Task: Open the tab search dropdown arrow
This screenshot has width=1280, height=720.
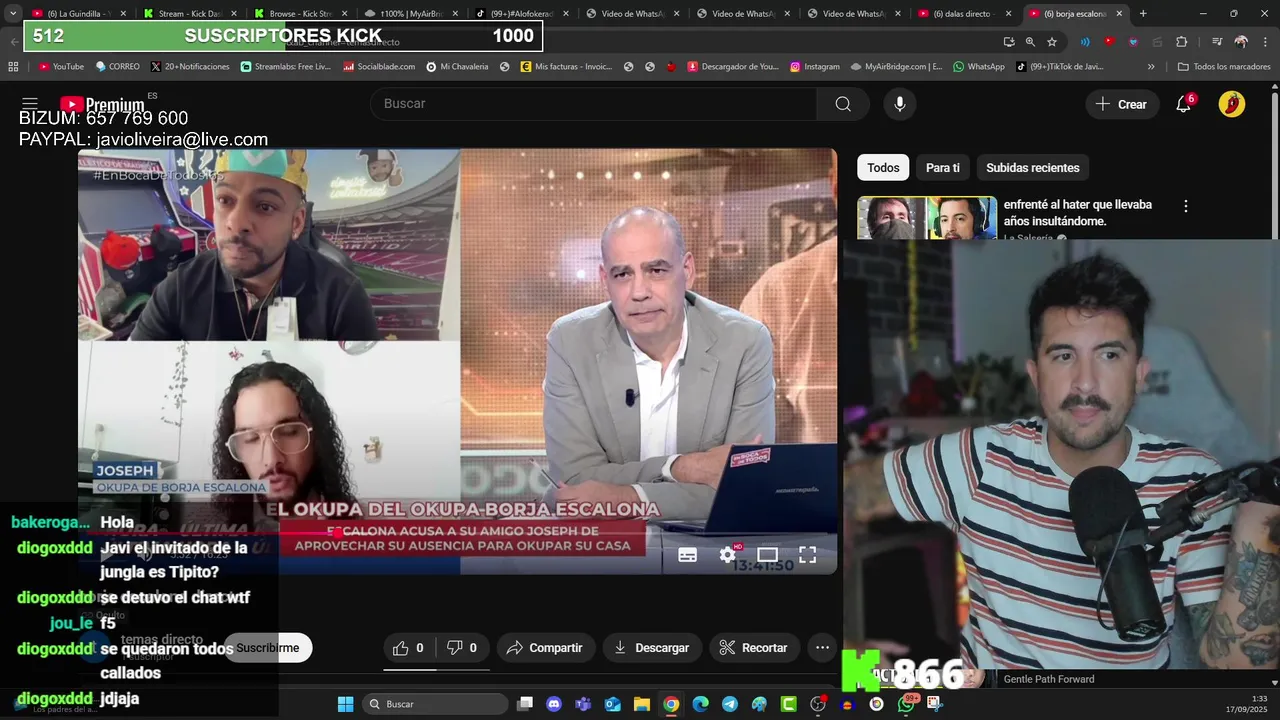Action: 13,14
